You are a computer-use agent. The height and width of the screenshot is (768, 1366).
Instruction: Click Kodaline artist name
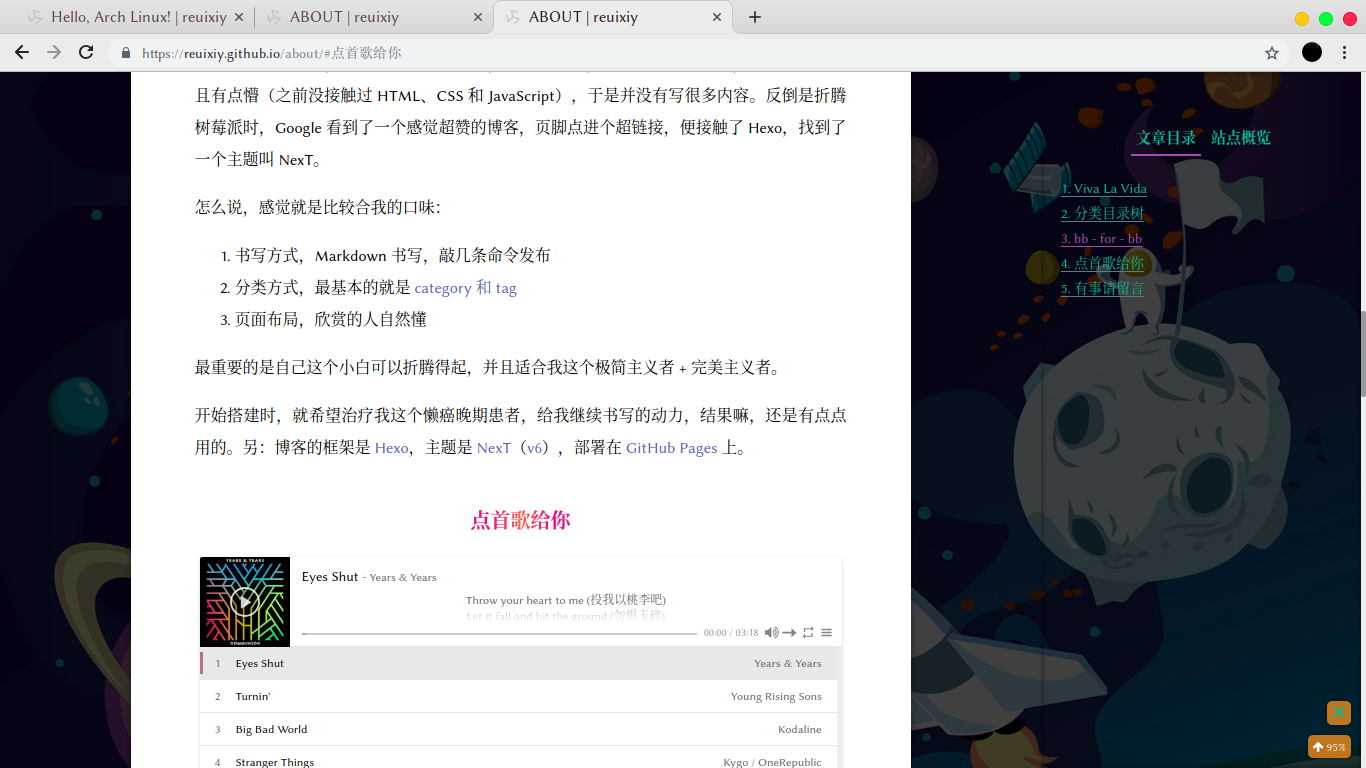pyautogui.click(x=800, y=730)
